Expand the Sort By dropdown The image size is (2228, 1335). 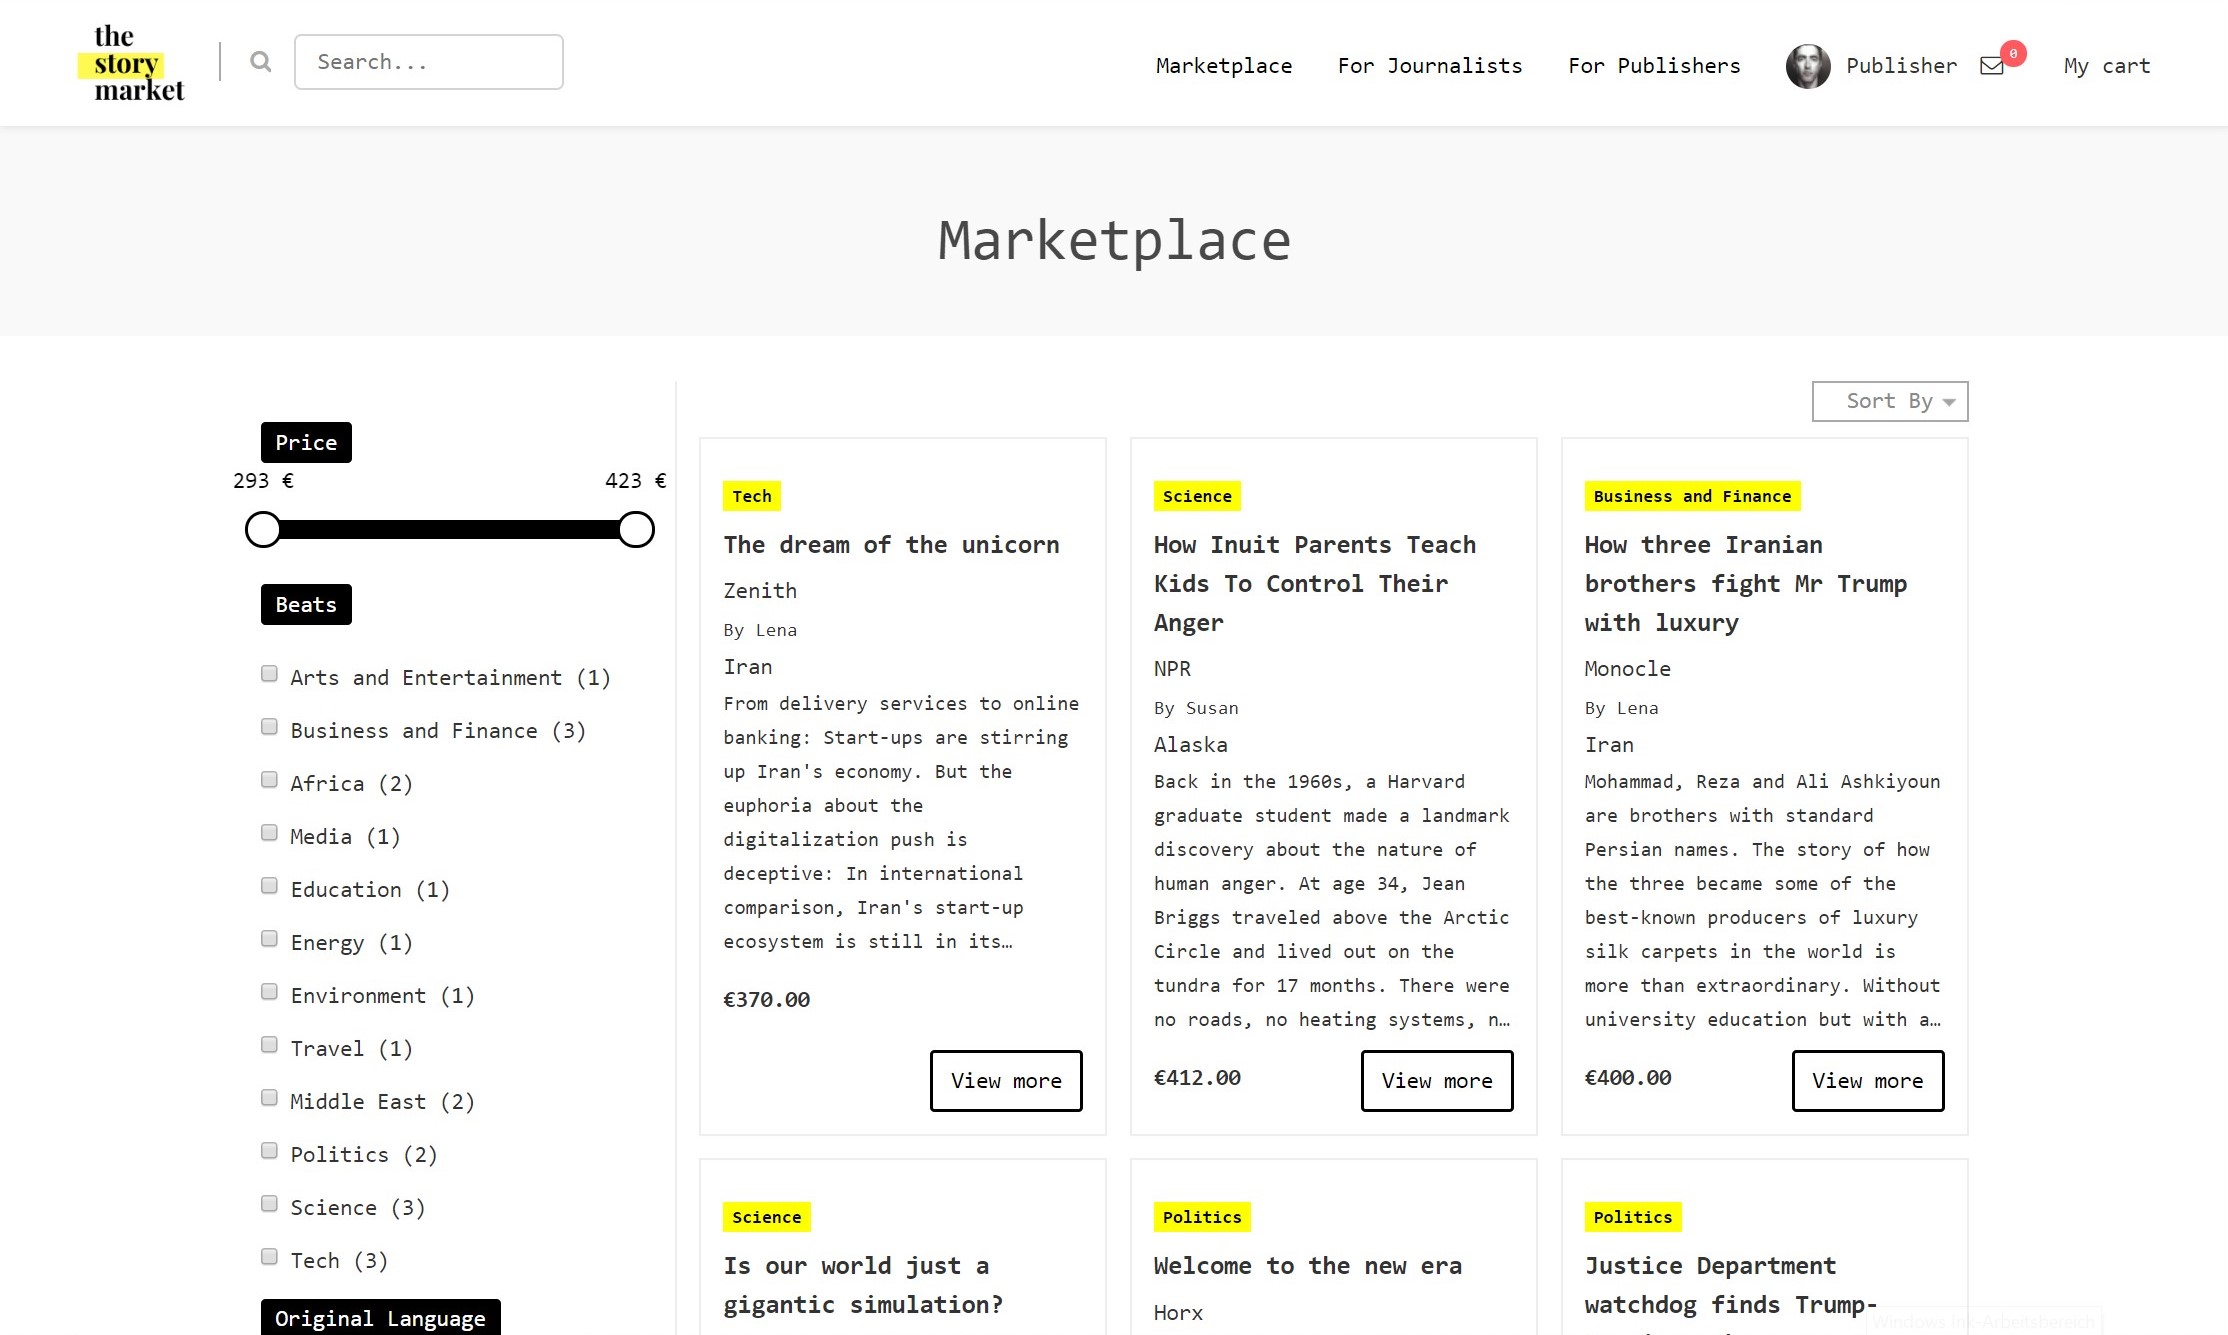point(1890,401)
